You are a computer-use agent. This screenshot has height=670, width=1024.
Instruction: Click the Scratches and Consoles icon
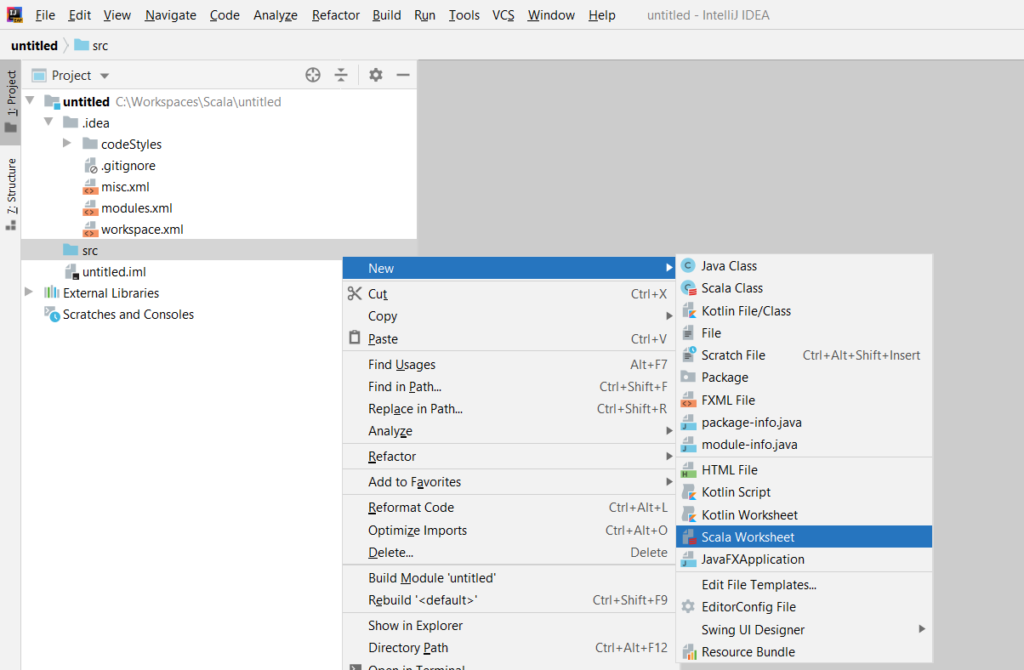[x=52, y=314]
